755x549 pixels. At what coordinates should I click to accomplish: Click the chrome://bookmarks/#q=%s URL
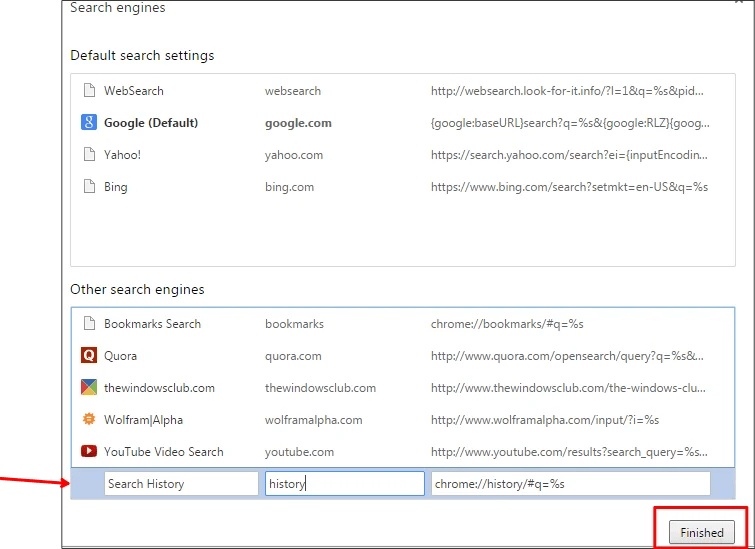coord(507,324)
